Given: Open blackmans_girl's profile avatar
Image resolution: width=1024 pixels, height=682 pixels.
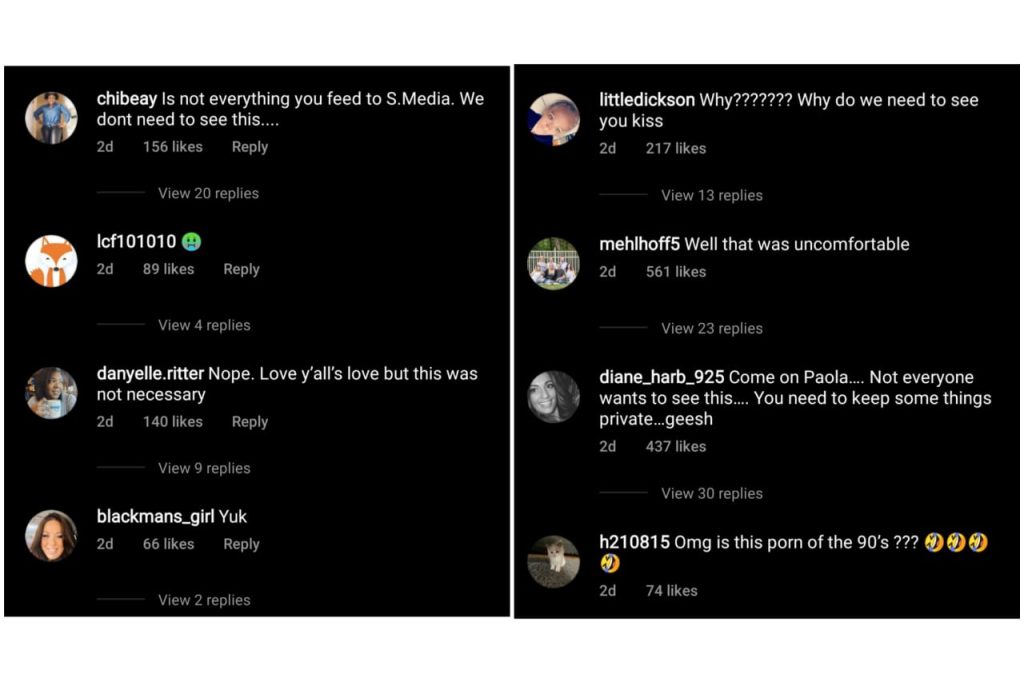Looking at the screenshot, I should (51, 535).
